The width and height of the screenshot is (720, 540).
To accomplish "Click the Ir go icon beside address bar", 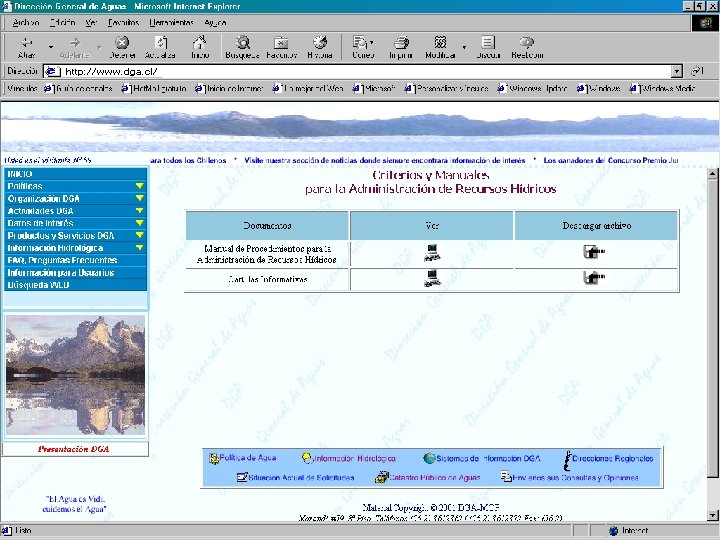I will click(x=698, y=71).
